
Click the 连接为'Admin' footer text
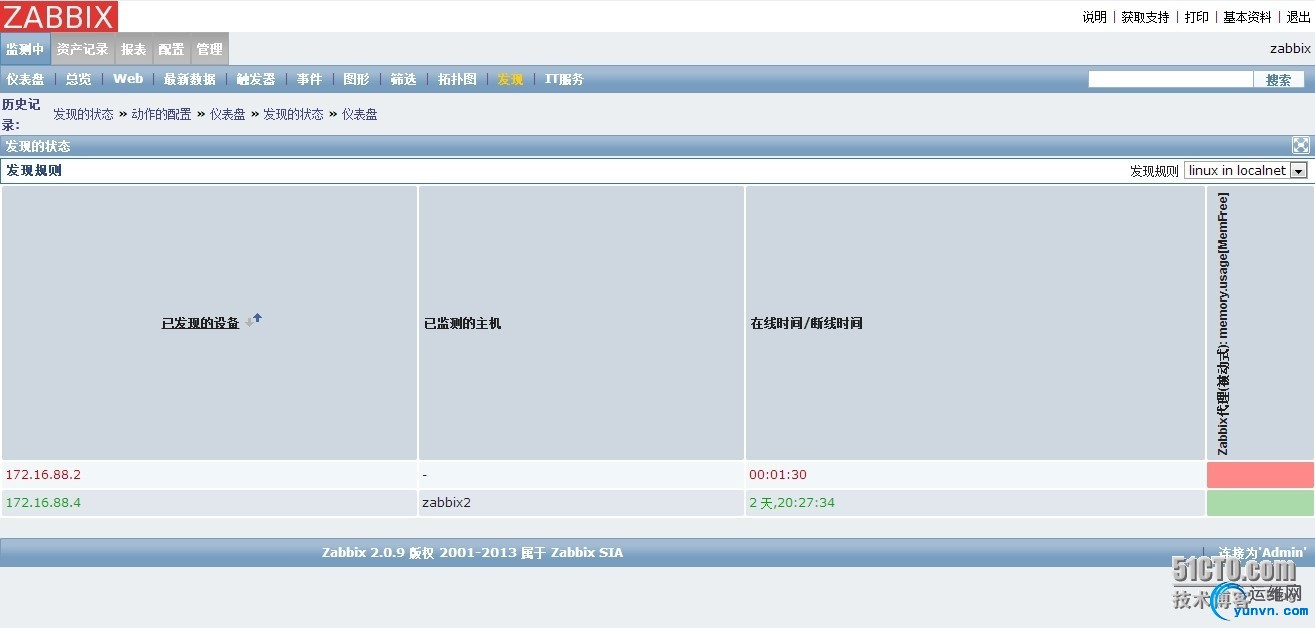pos(1262,552)
